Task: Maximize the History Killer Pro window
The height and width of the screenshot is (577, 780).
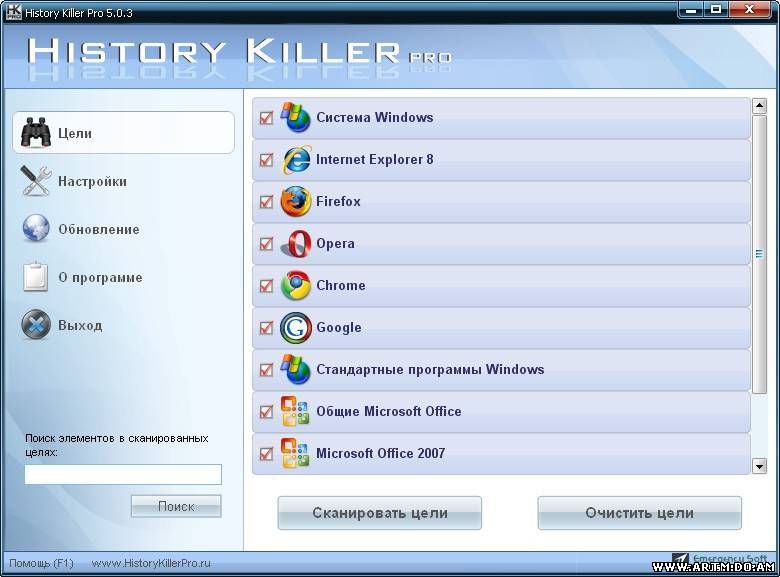Action: [x=716, y=10]
